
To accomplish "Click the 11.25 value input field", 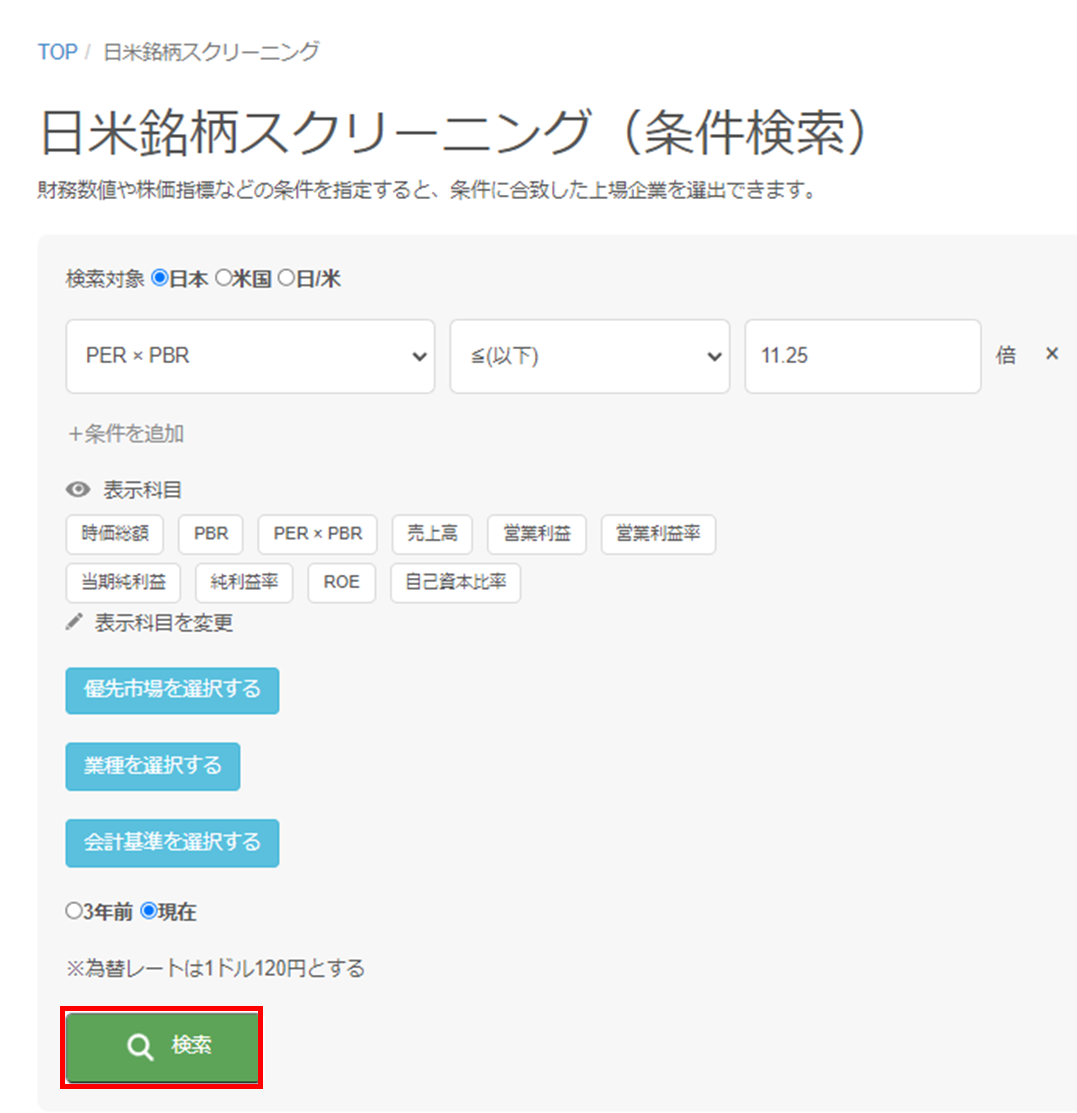I will coord(863,356).
